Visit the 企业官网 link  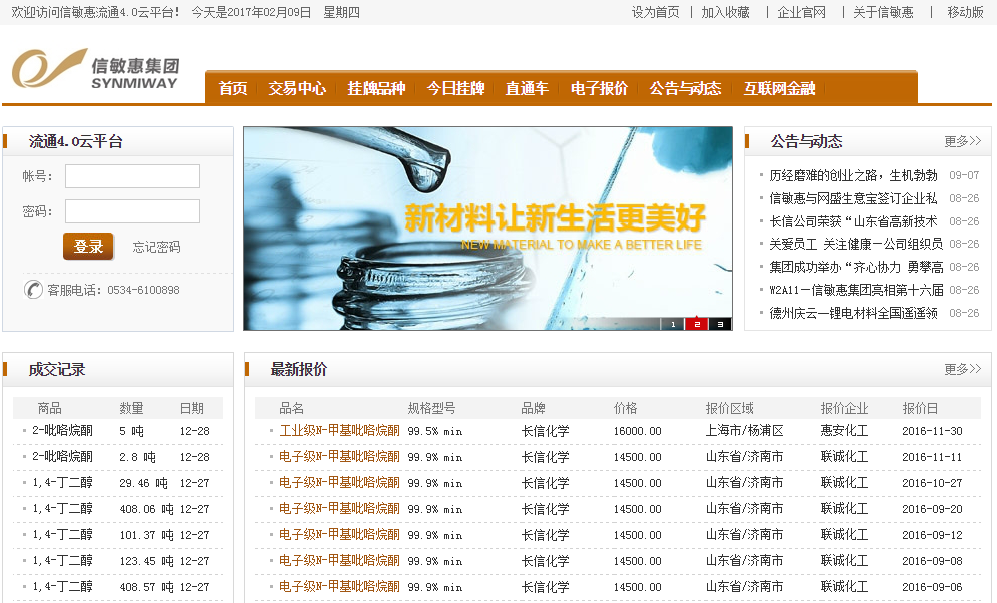pyautogui.click(x=801, y=12)
